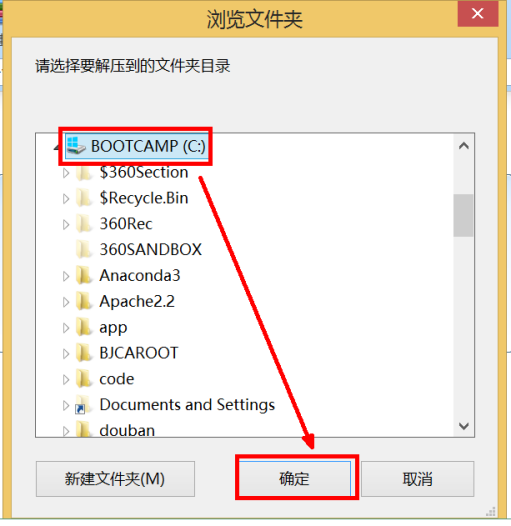
Task: Click the scrollbar up arrow
Action: click(x=464, y=146)
